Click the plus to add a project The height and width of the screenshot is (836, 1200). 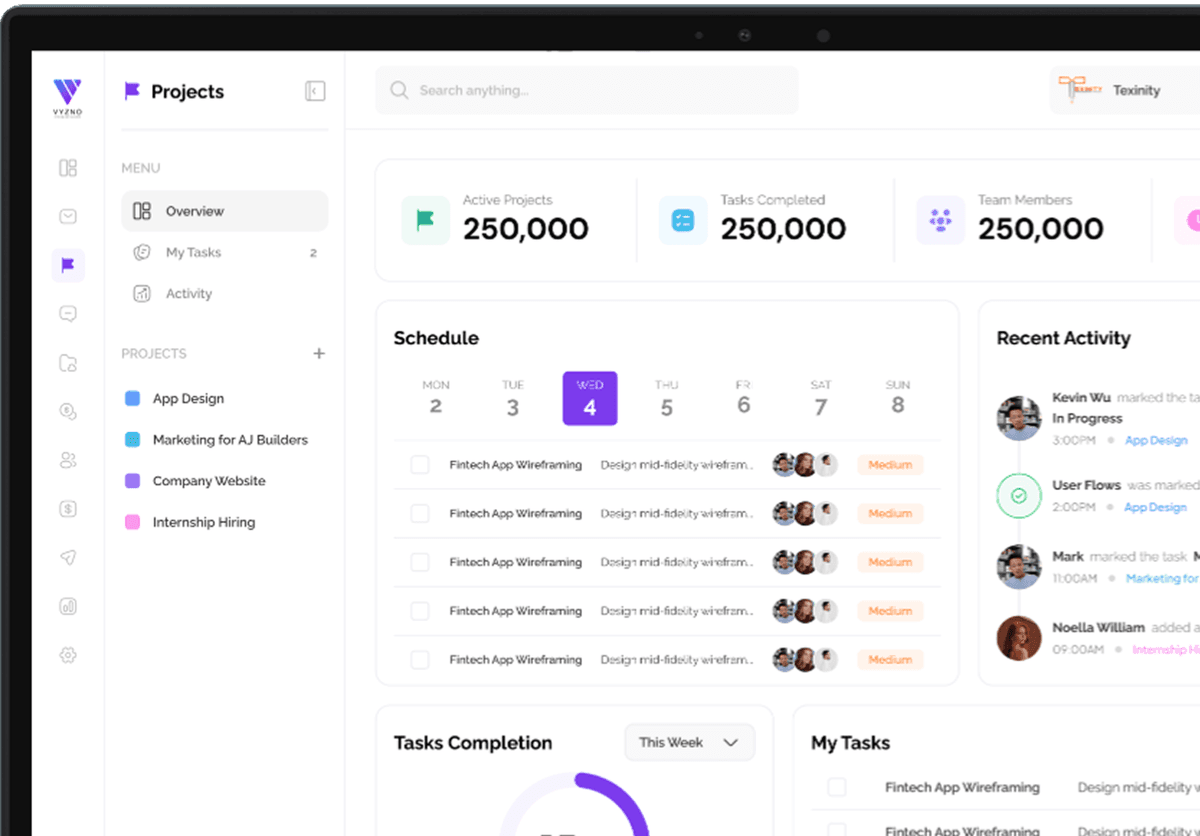tap(319, 353)
